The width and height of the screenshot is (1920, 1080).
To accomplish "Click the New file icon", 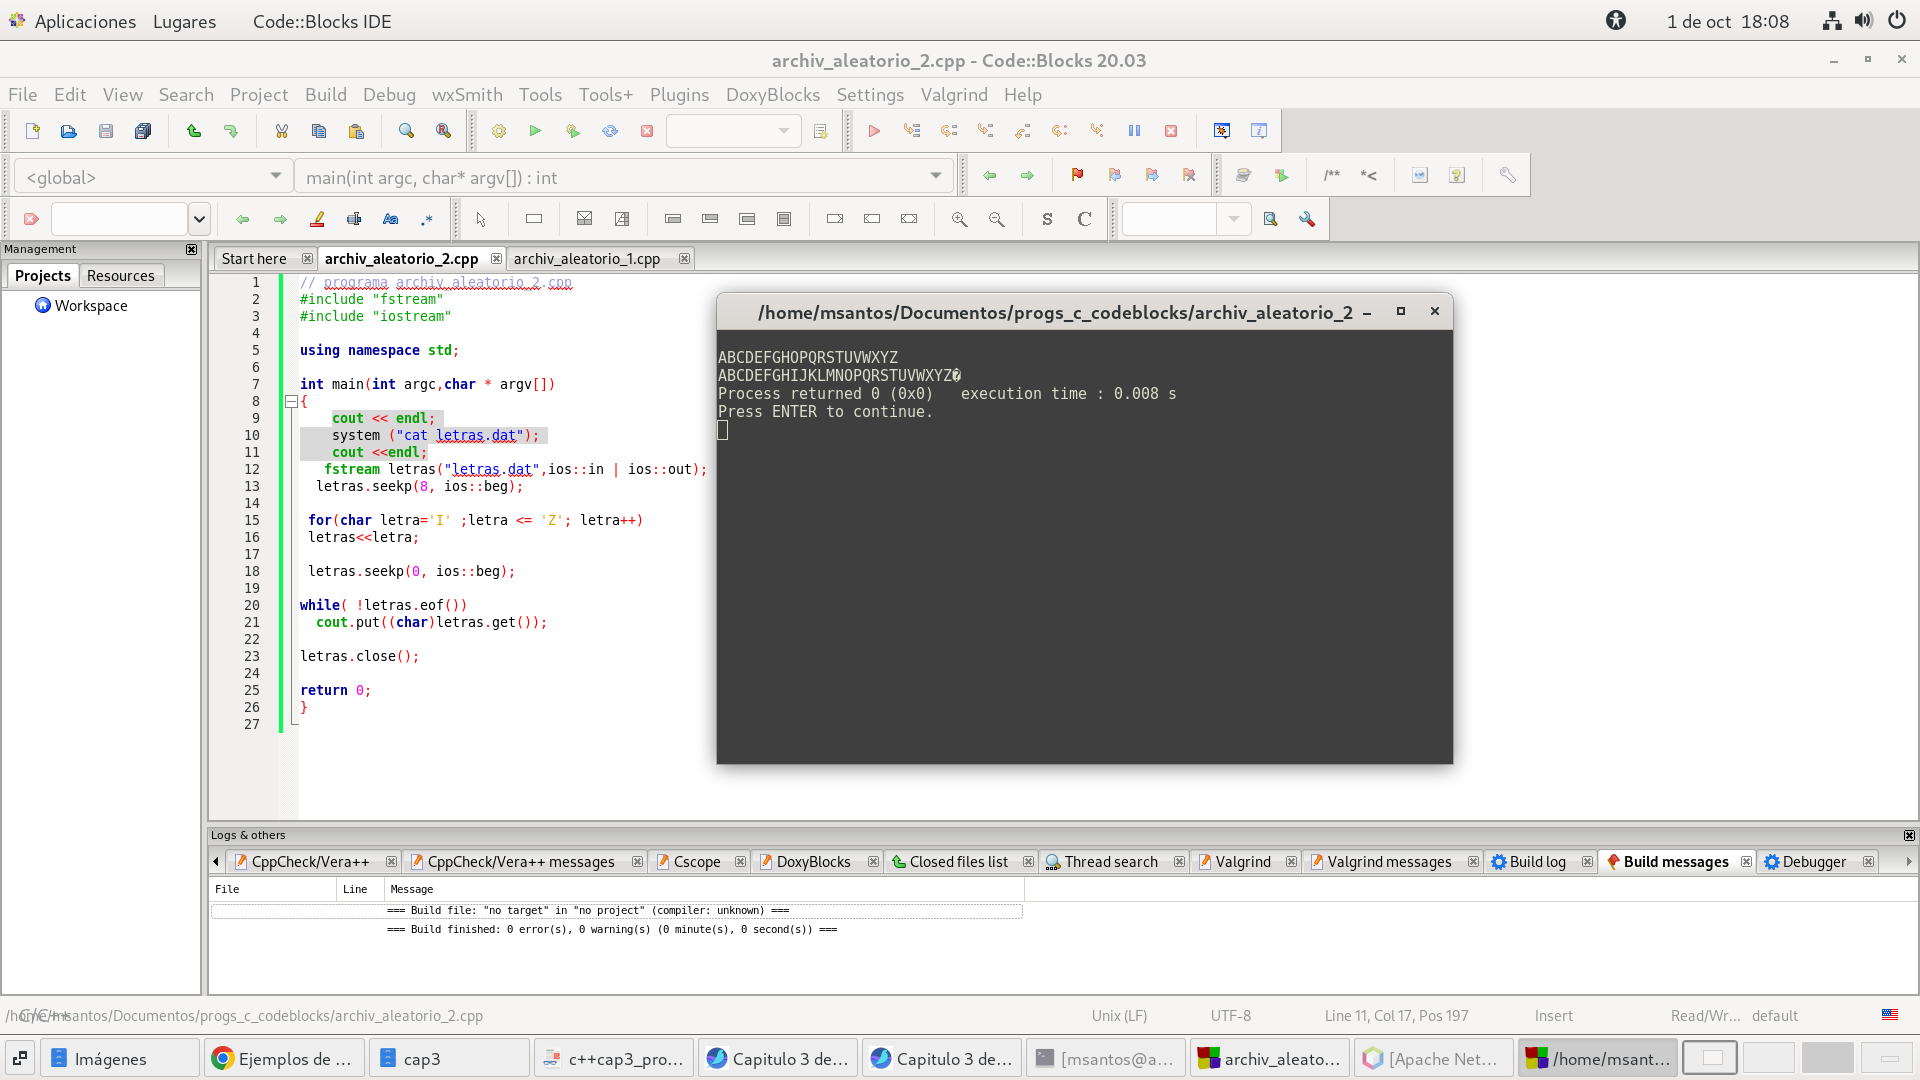I will (32, 131).
